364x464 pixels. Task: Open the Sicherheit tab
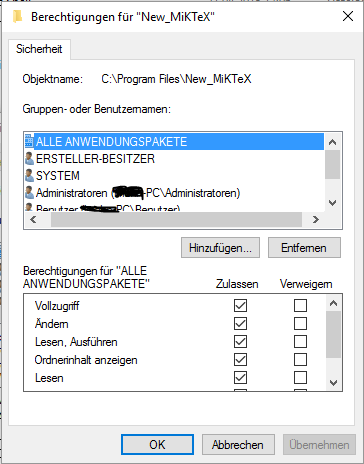pos(39,49)
